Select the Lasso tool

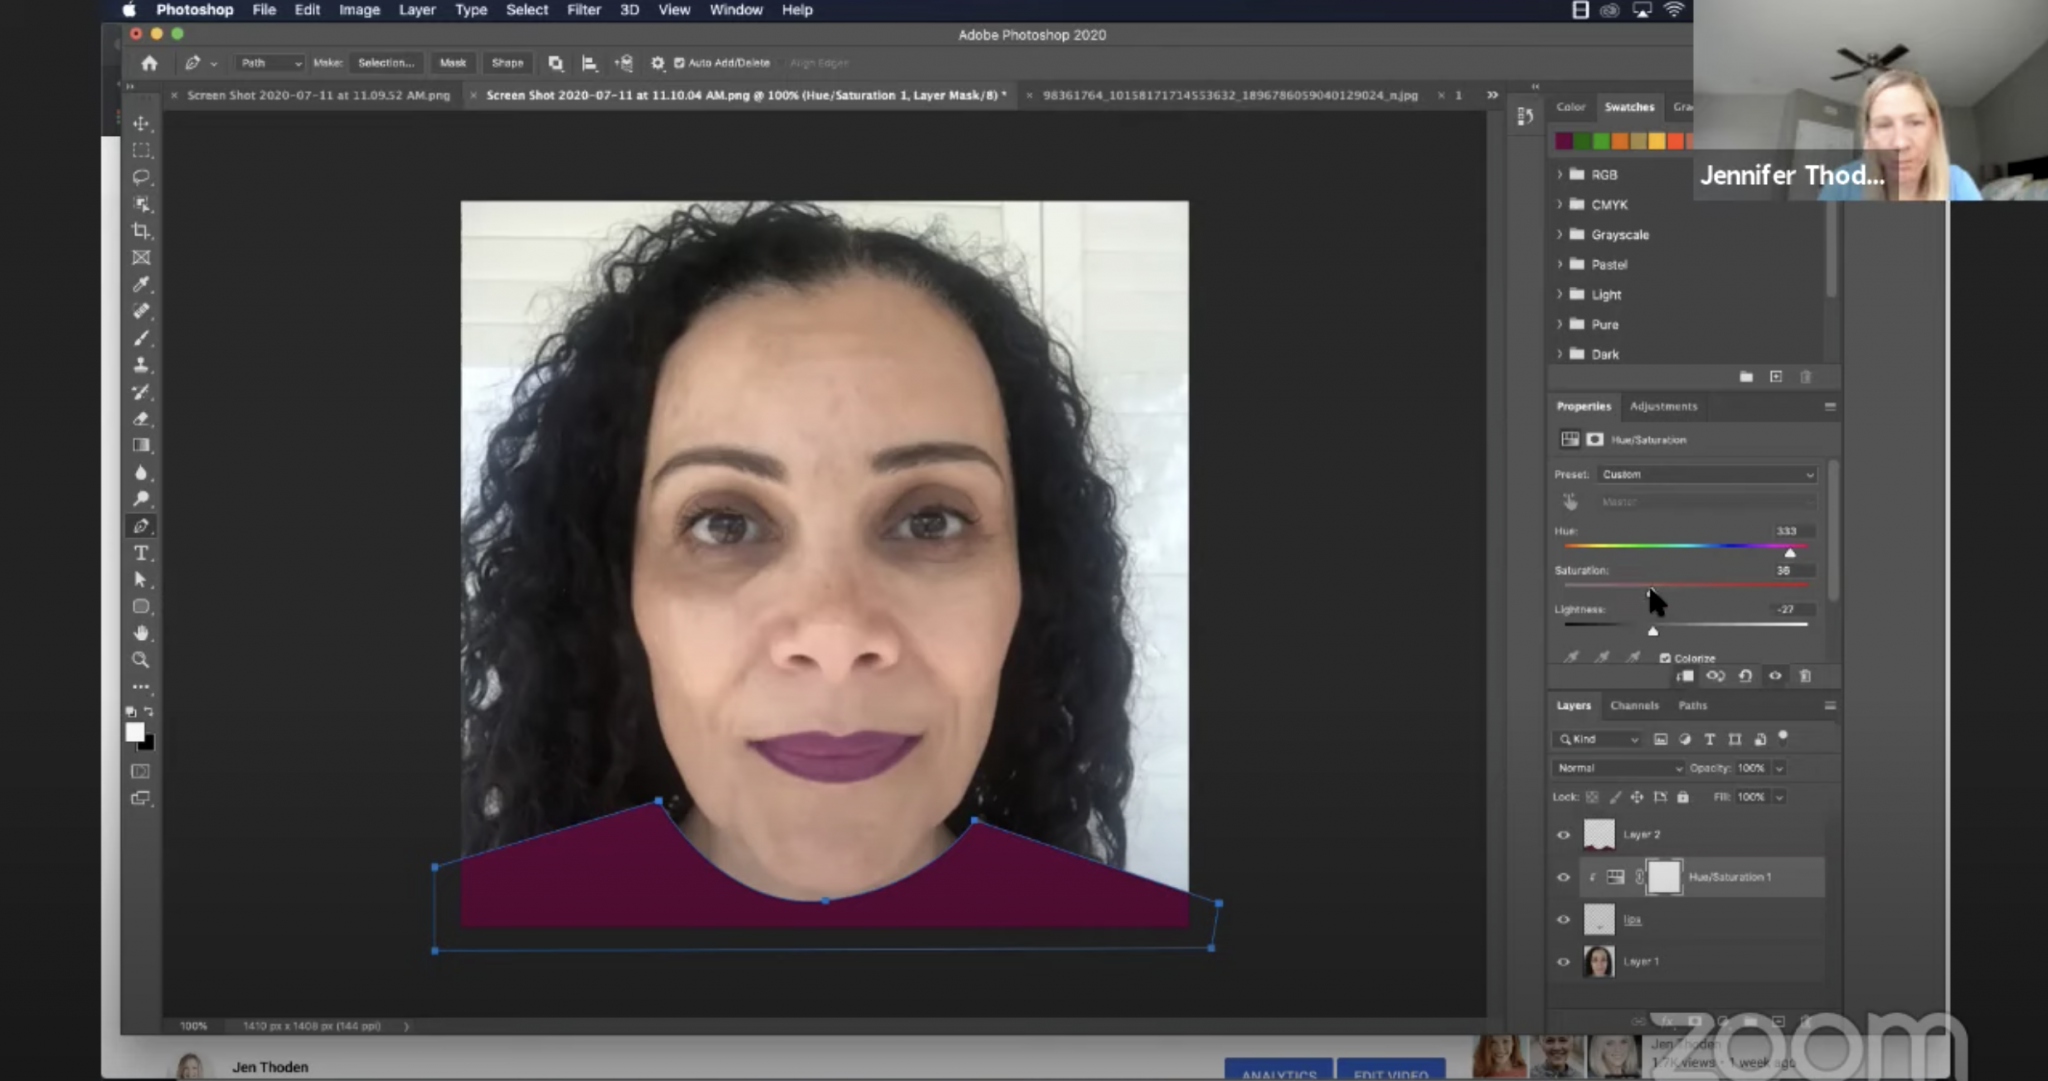click(141, 177)
